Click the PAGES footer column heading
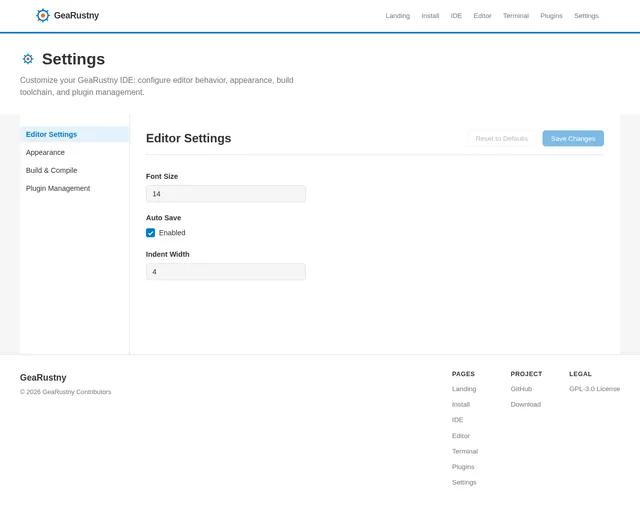Screen dimensions: 640x505 pyautogui.click(x=463, y=374)
